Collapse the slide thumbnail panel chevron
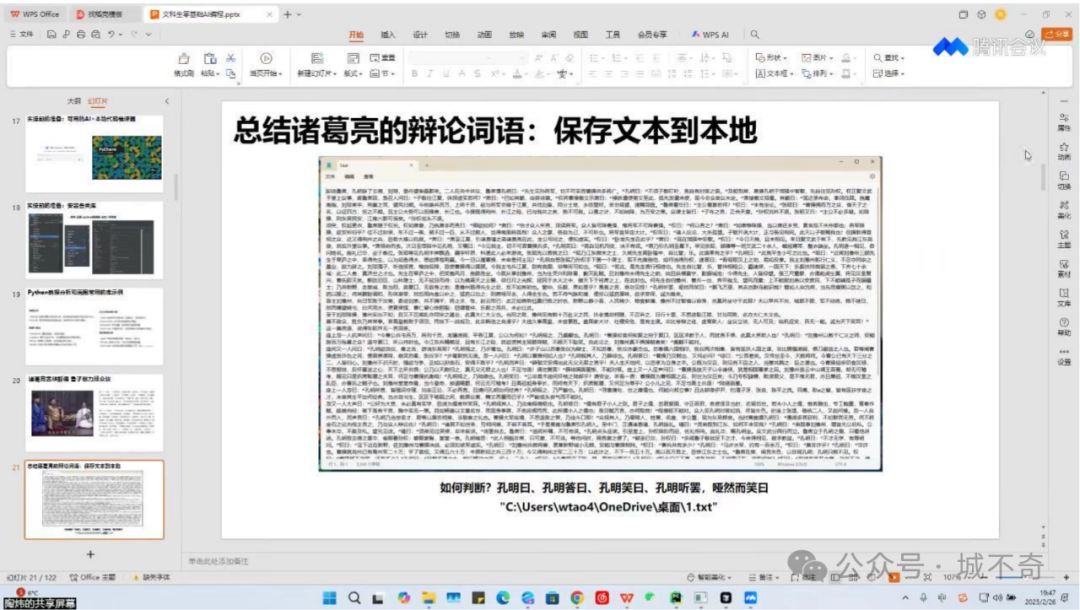 pyautogui.click(x=167, y=101)
